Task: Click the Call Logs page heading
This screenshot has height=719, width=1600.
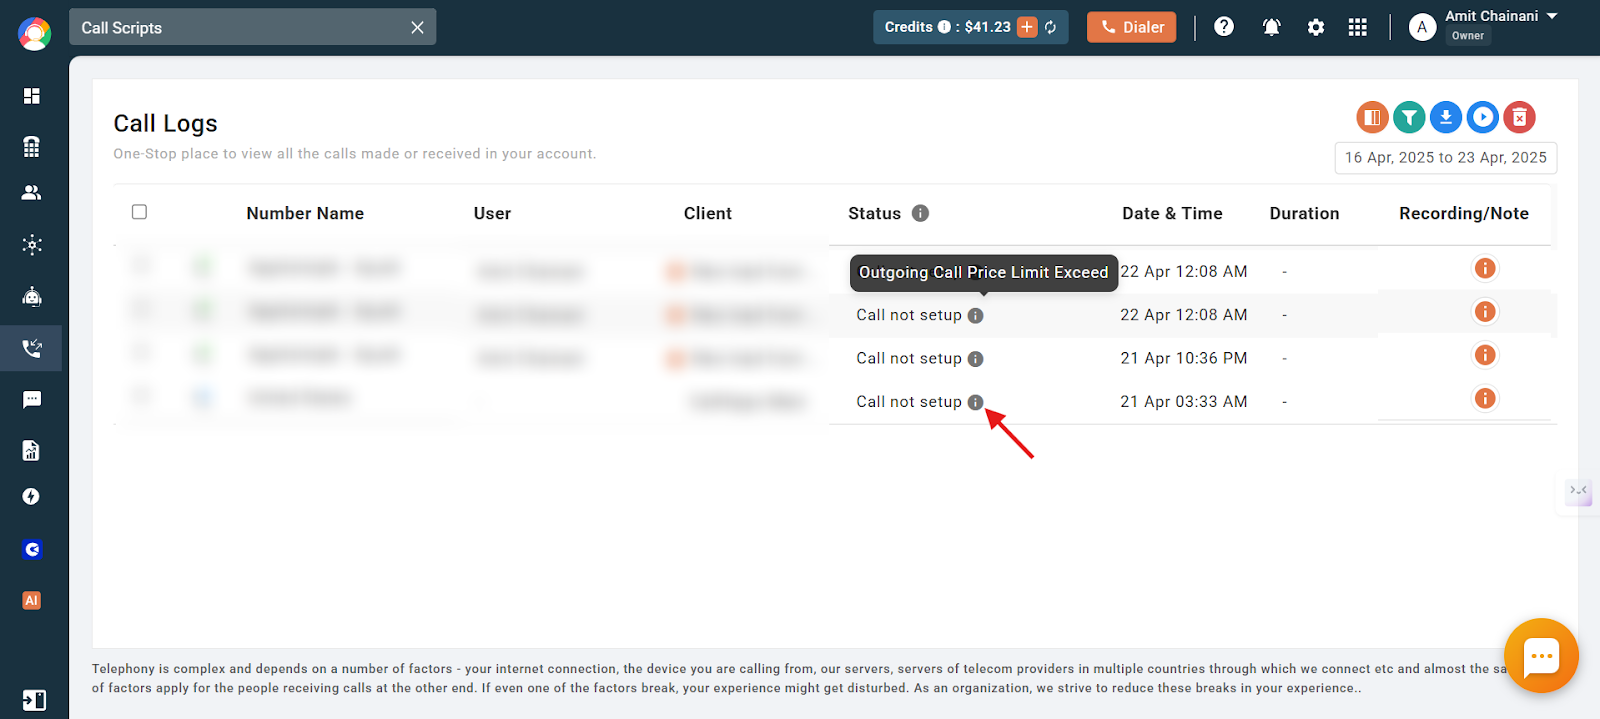Action: pos(166,123)
